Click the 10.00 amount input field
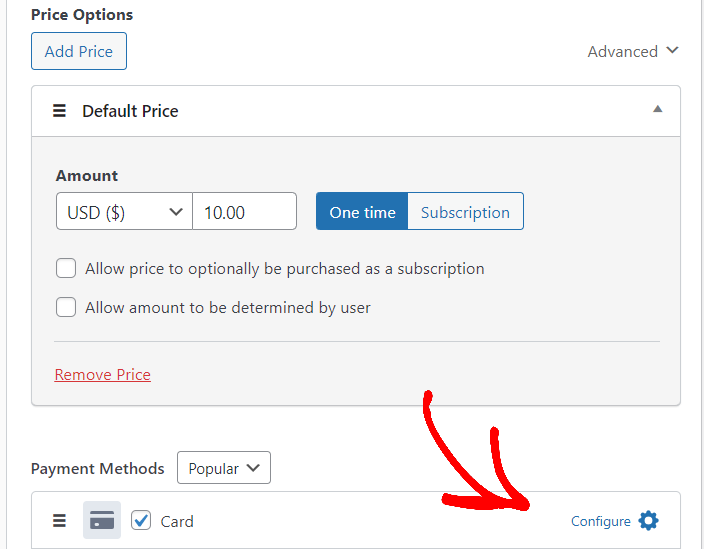The width and height of the screenshot is (704, 549). (245, 212)
